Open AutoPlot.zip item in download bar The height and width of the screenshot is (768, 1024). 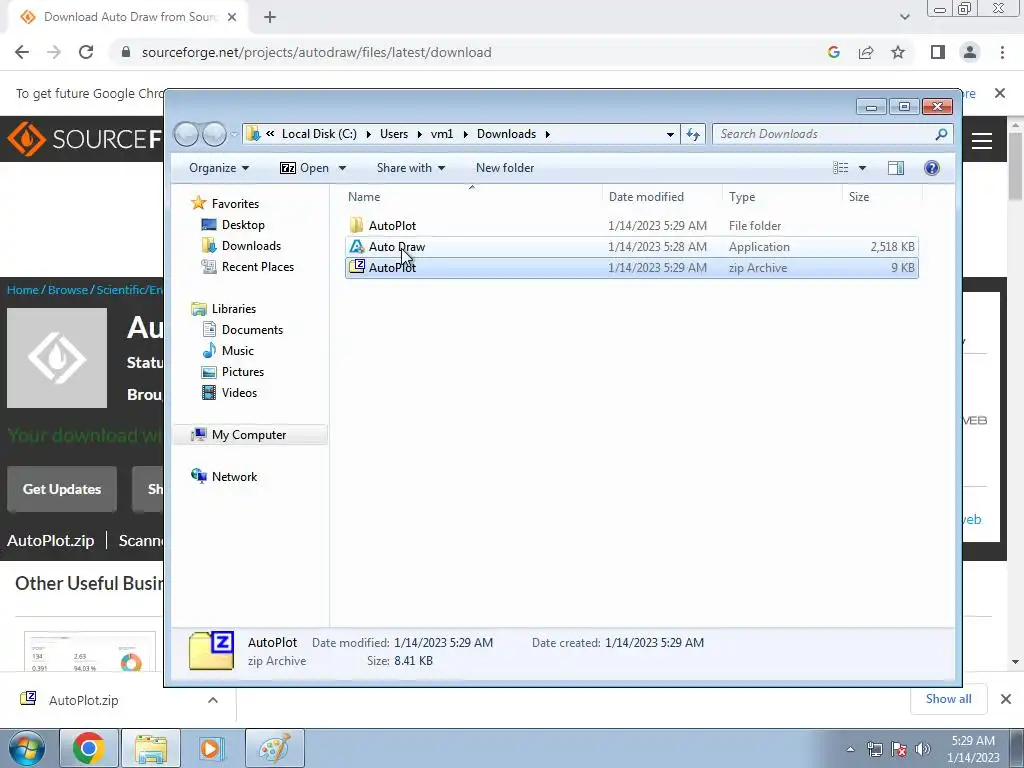pos(84,700)
